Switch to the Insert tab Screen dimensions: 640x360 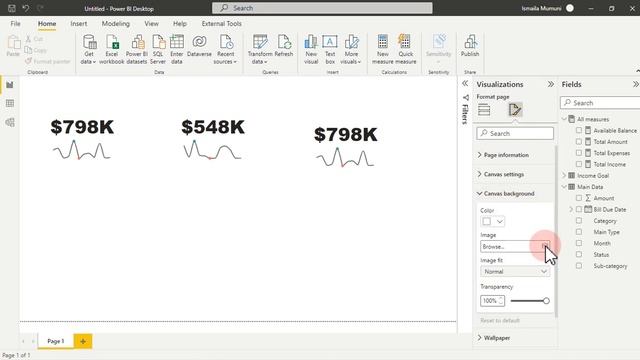(79, 24)
